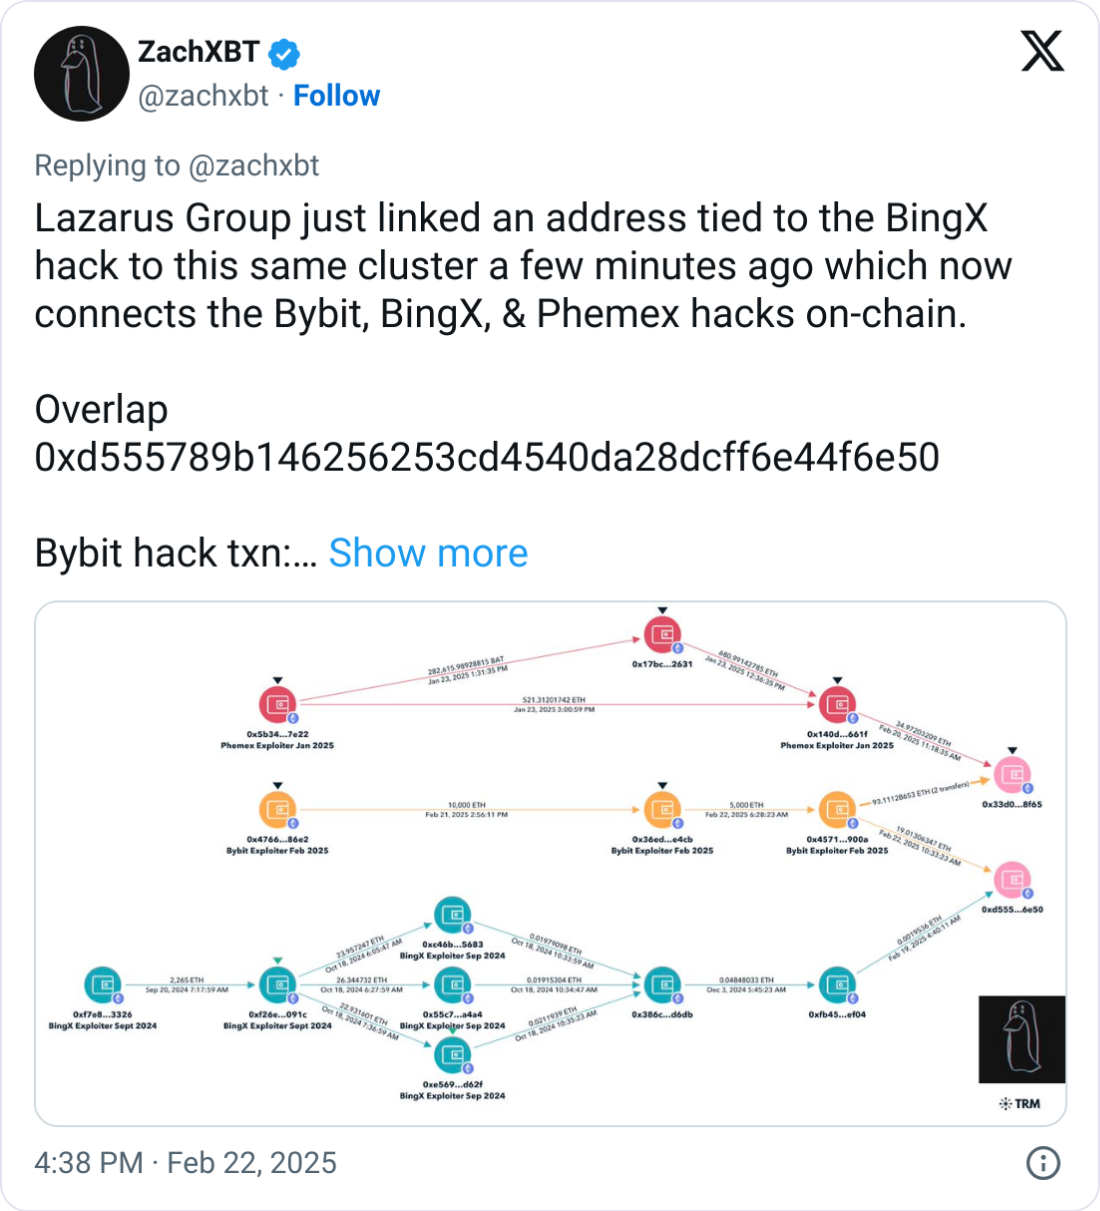Open the tweet info icon
The image size is (1100, 1211).
1043,1163
